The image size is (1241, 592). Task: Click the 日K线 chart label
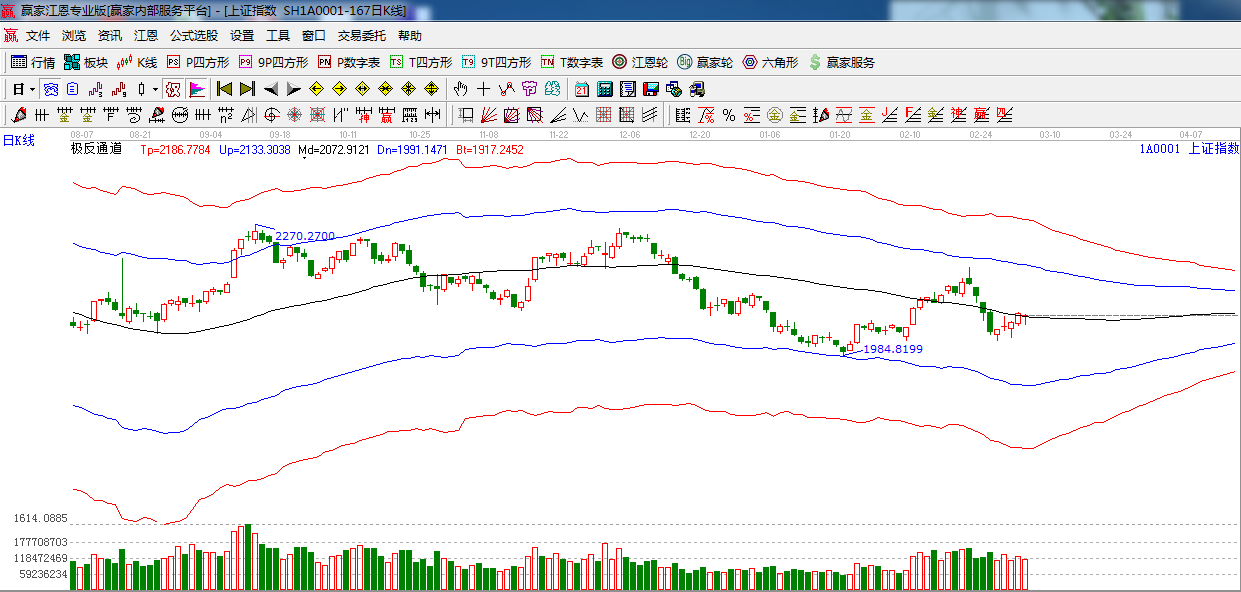click(x=18, y=140)
